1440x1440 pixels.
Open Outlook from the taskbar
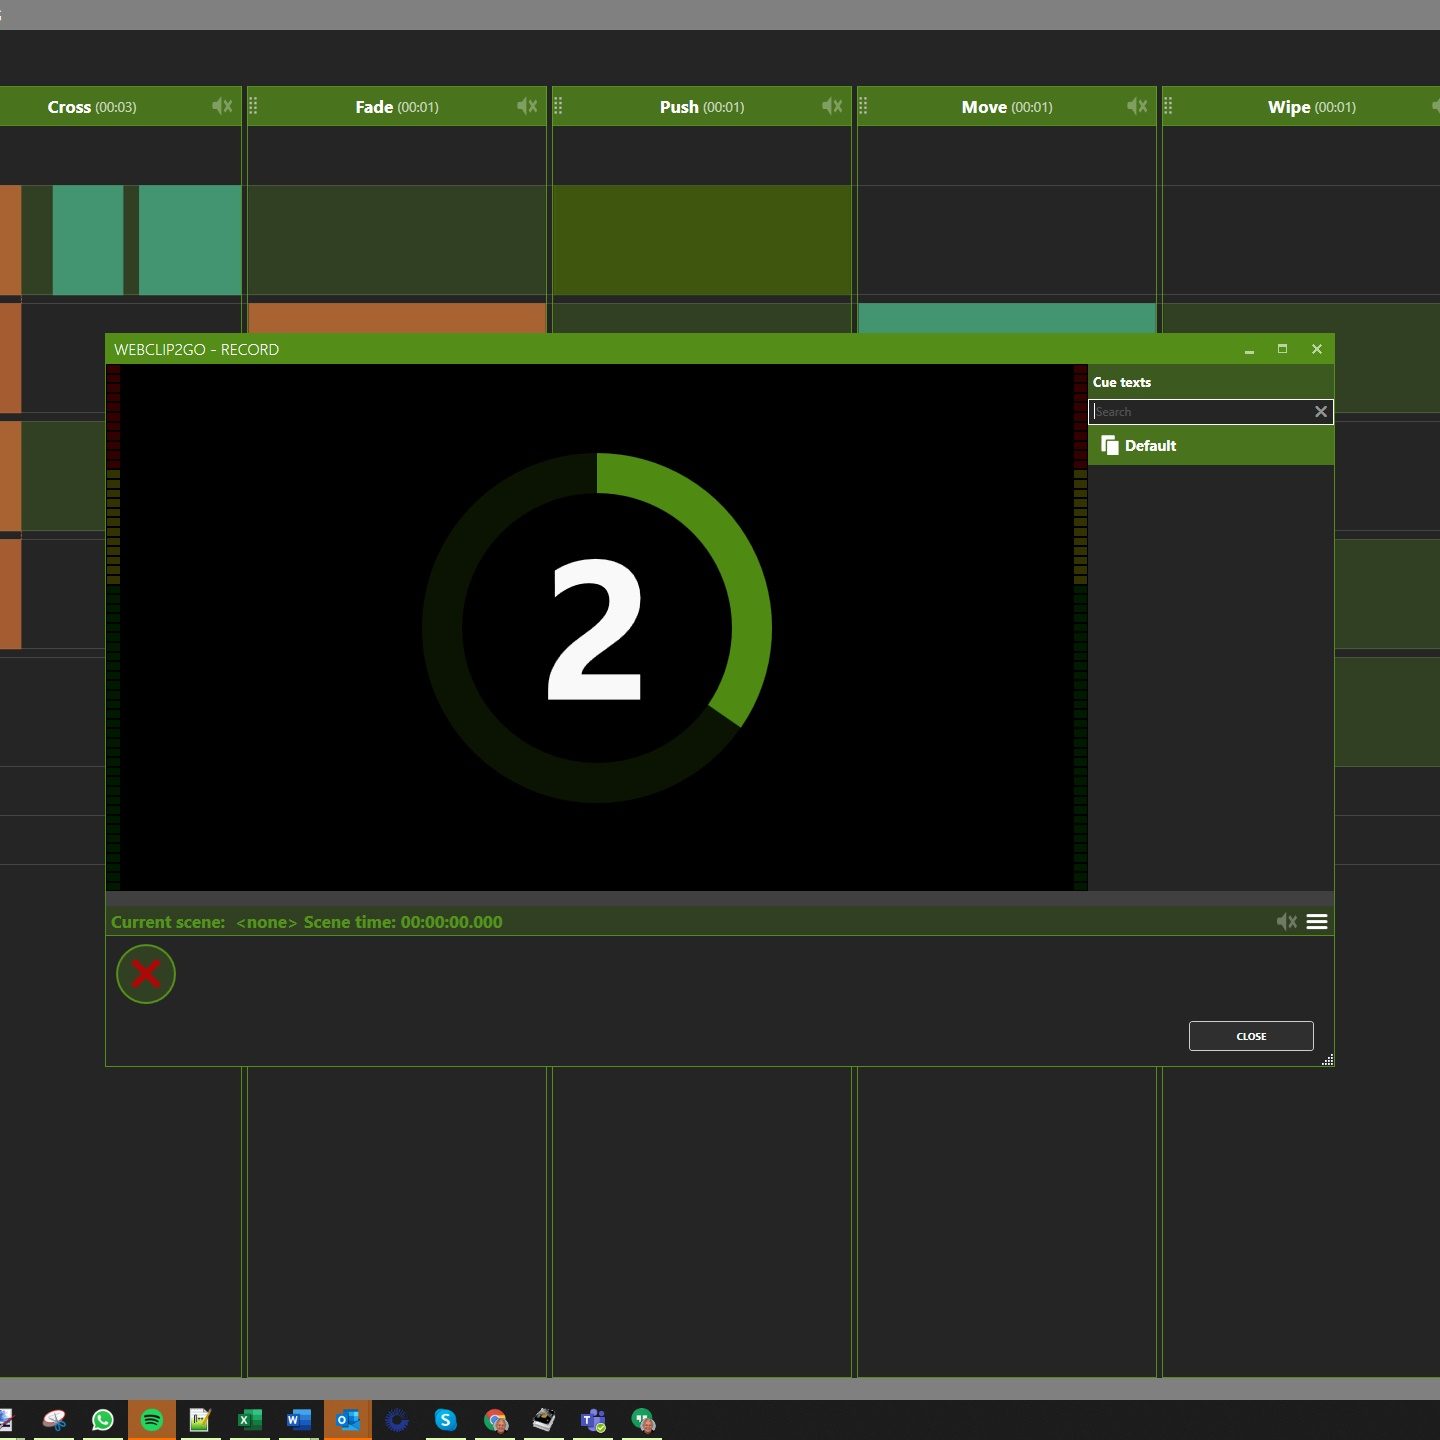[x=348, y=1420]
